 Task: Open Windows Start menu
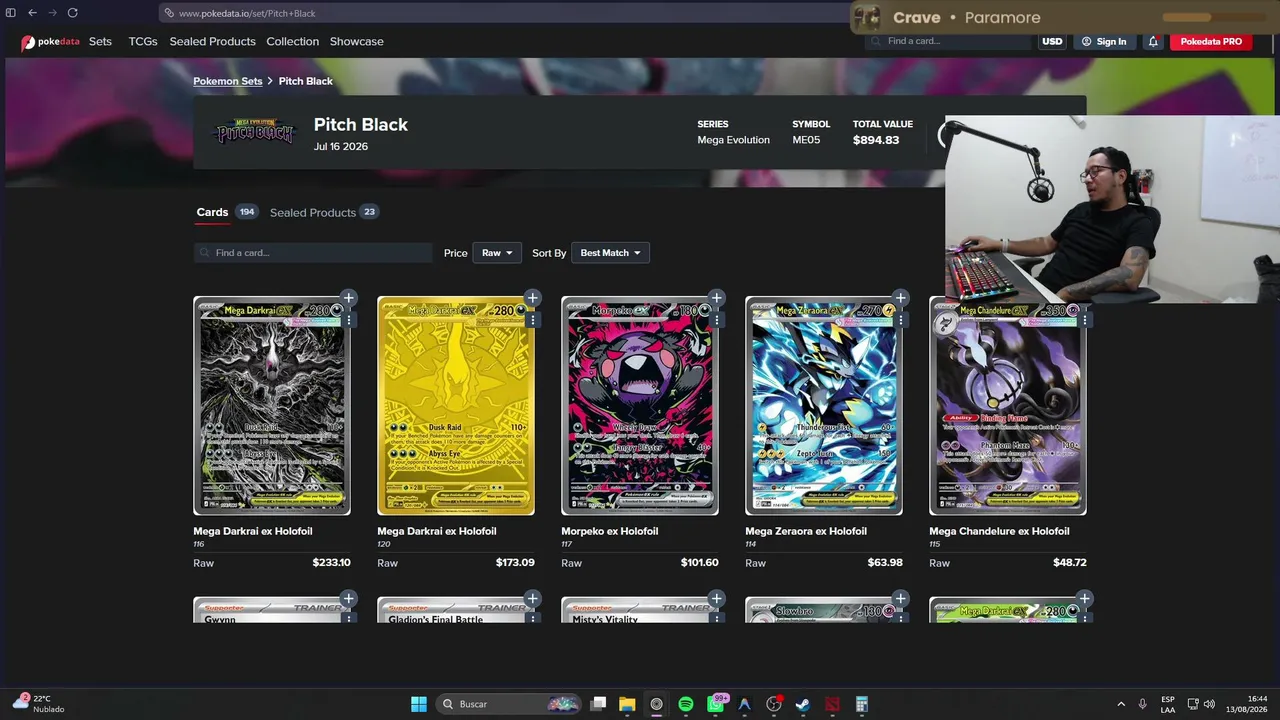point(419,704)
